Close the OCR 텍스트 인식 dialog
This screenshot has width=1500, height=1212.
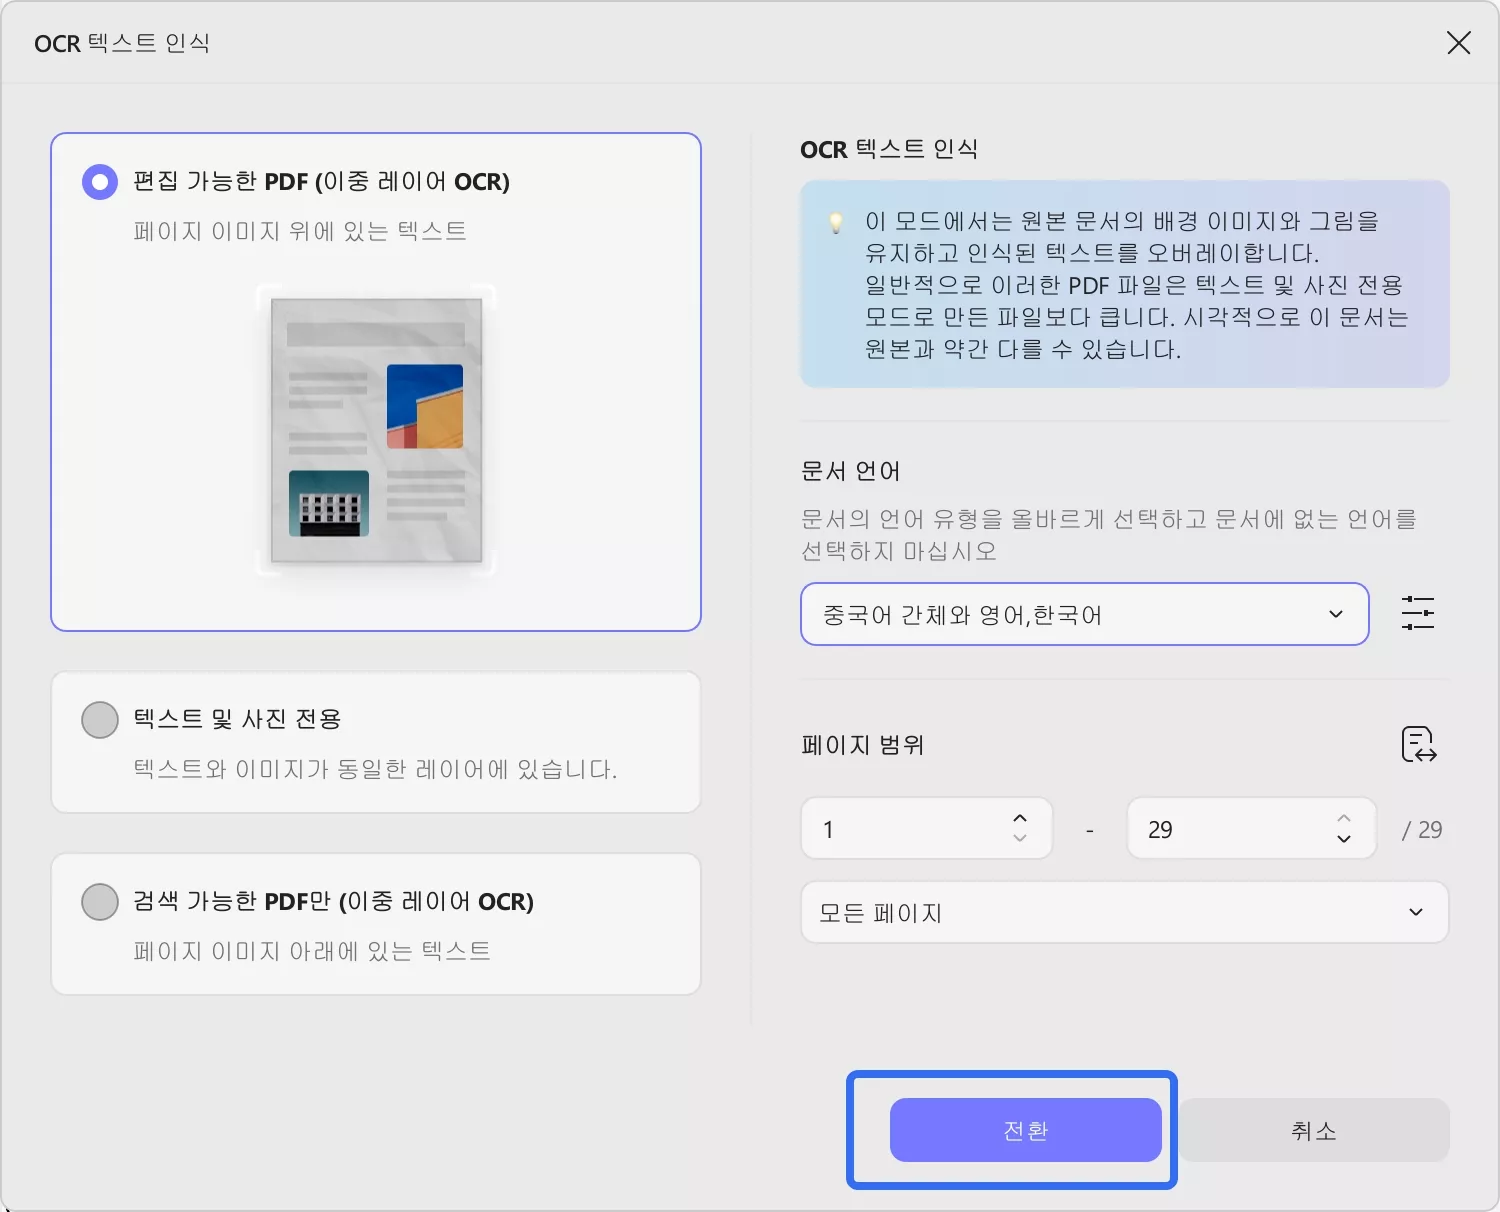click(x=1458, y=43)
